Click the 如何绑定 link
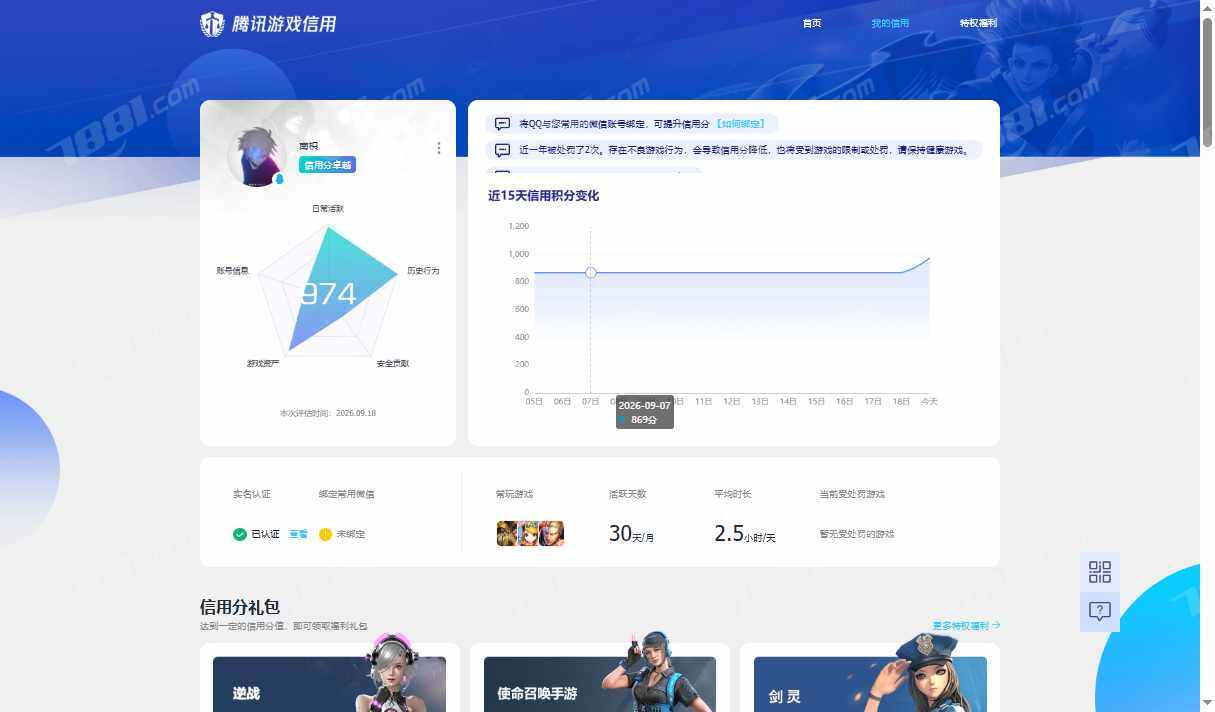The height and width of the screenshot is (712, 1215). pos(740,124)
